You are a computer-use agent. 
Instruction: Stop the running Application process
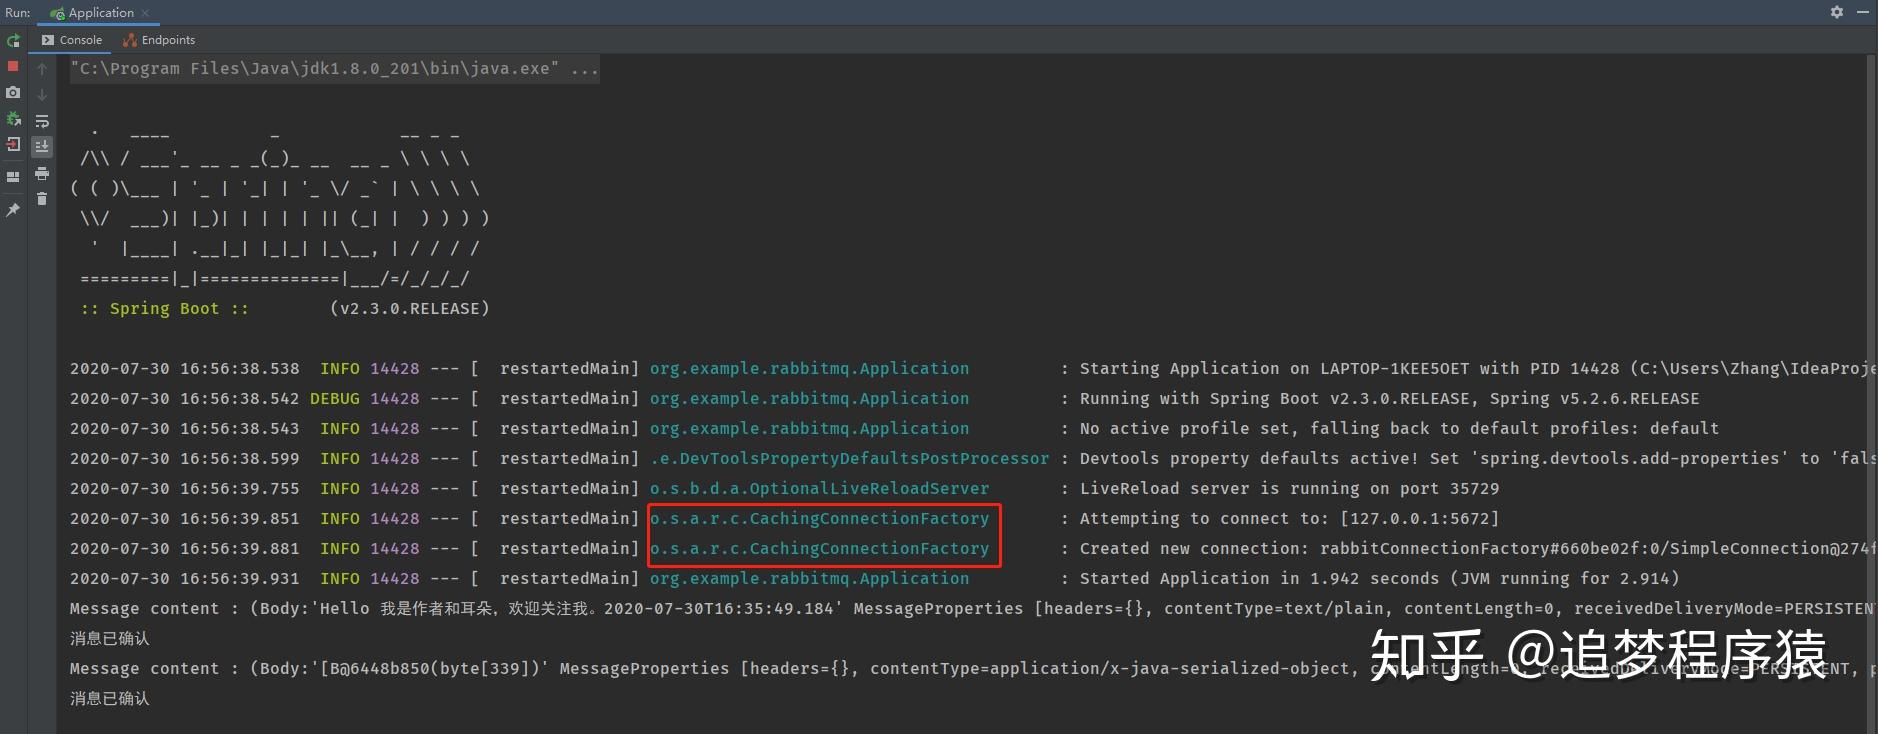point(13,66)
